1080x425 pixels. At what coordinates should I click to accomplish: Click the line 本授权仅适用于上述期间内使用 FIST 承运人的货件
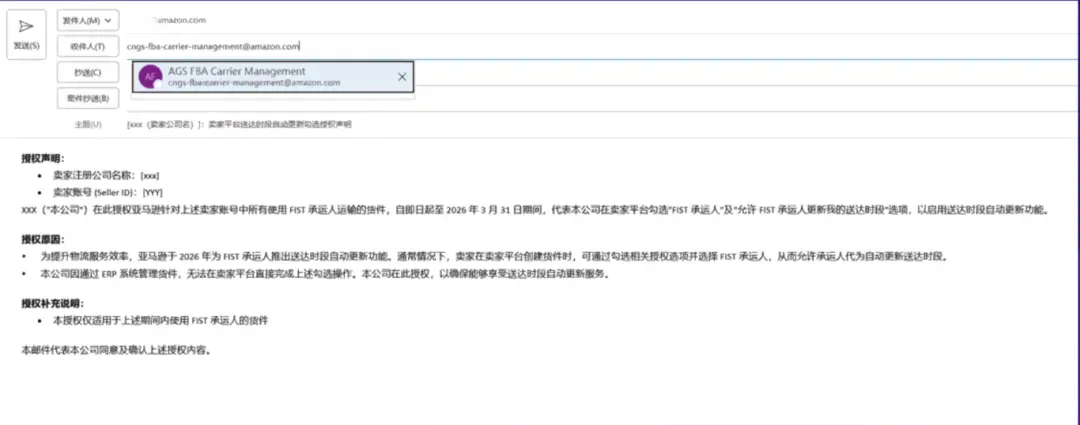(160, 320)
